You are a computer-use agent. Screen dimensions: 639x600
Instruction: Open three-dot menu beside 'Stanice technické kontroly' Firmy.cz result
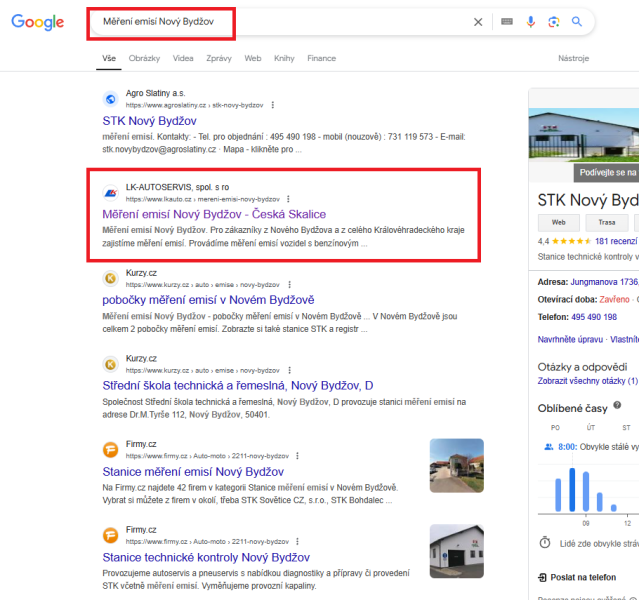click(x=297, y=541)
